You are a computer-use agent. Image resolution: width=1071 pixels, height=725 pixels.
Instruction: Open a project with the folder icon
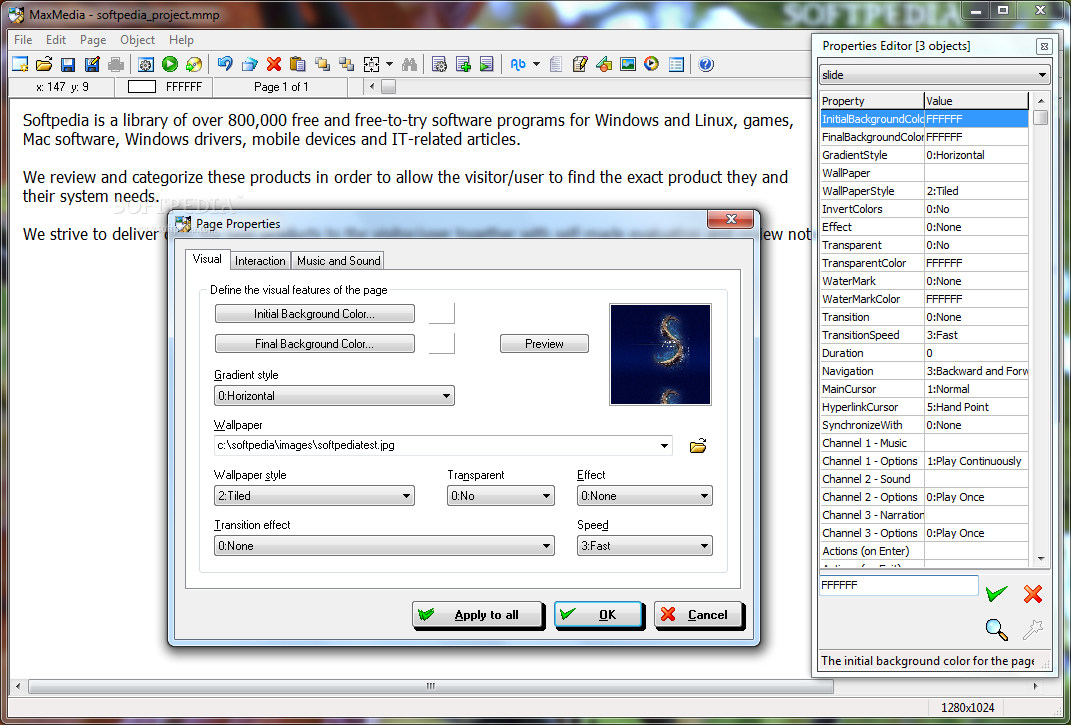[44, 64]
